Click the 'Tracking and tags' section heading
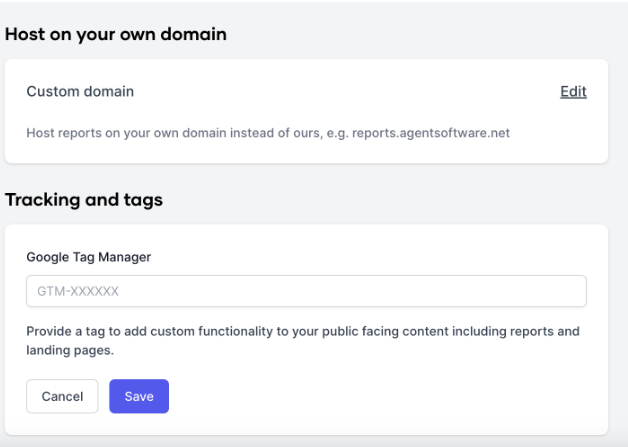This screenshot has height=447, width=628. (x=84, y=199)
